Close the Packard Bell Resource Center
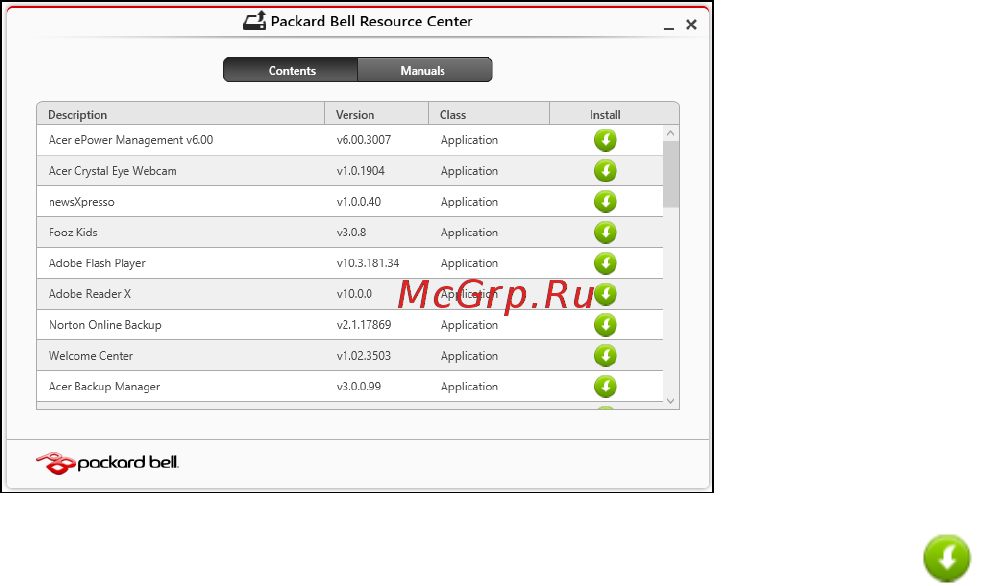Image resolution: width=981 pixels, height=586 pixels. coord(691,24)
